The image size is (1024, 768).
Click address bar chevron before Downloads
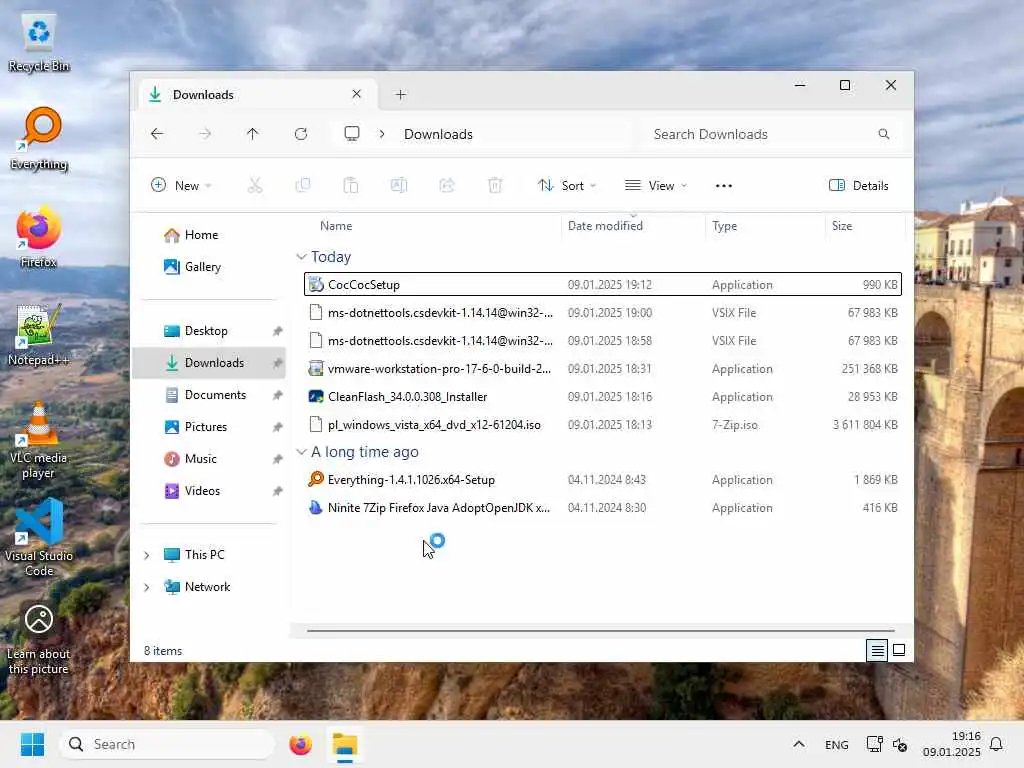pos(382,134)
